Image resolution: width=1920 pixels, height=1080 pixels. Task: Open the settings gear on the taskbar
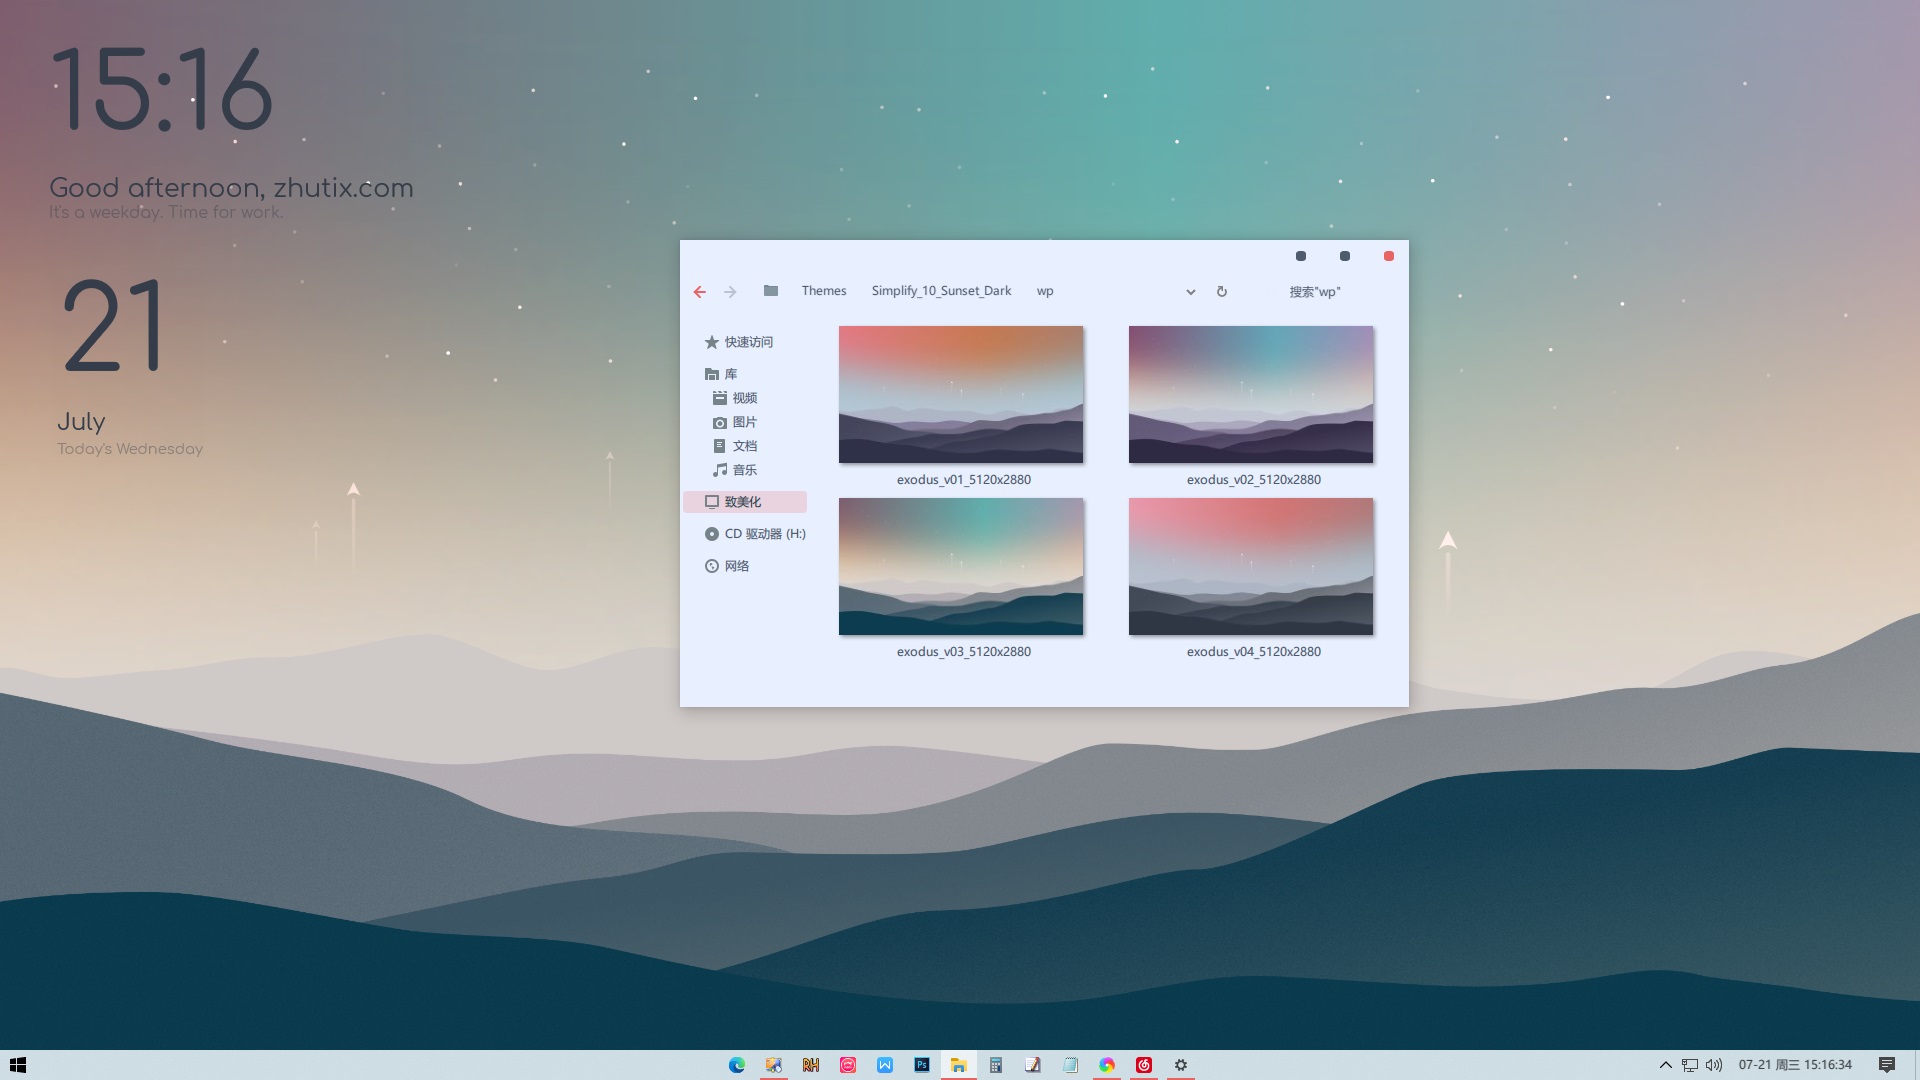1181,1065
